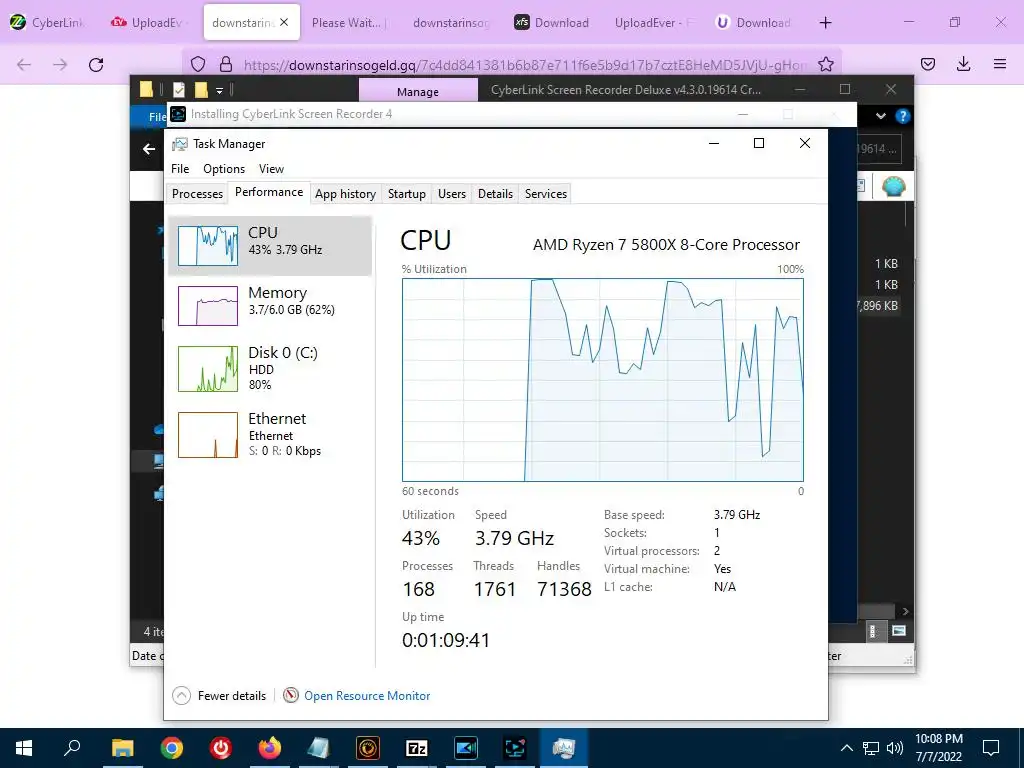The image size is (1024, 768).
Task: Click the Explorer help question mark icon
Action: pyautogui.click(x=903, y=116)
